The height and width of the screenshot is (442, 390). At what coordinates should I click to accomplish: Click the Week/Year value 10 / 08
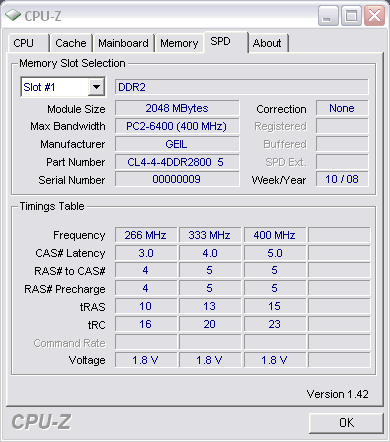(342, 179)
